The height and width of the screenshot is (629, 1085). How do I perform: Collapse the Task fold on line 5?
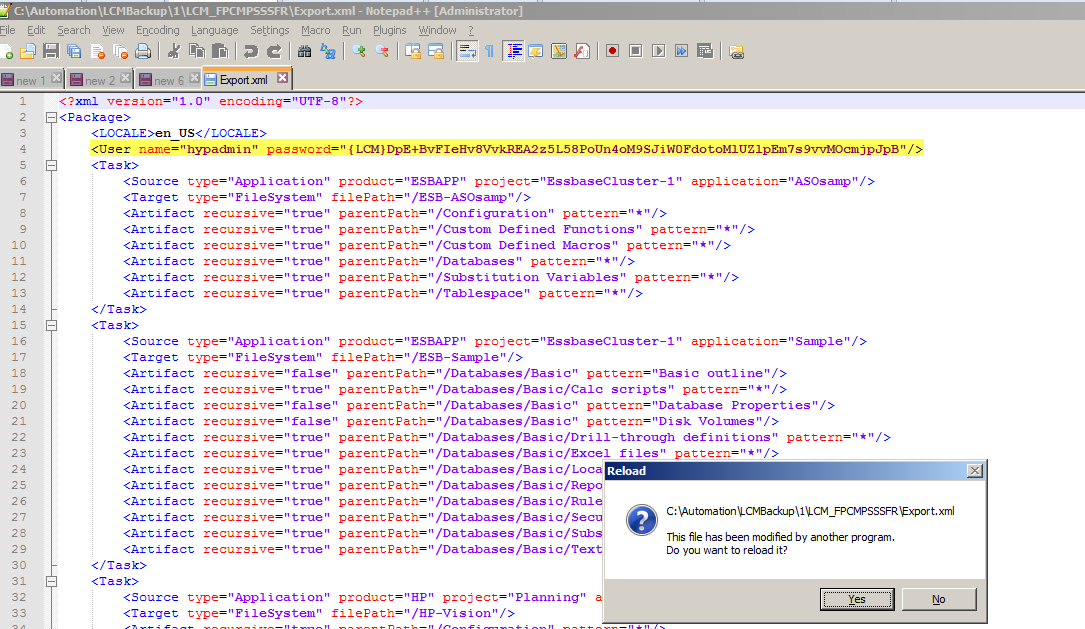pos(51,165)
